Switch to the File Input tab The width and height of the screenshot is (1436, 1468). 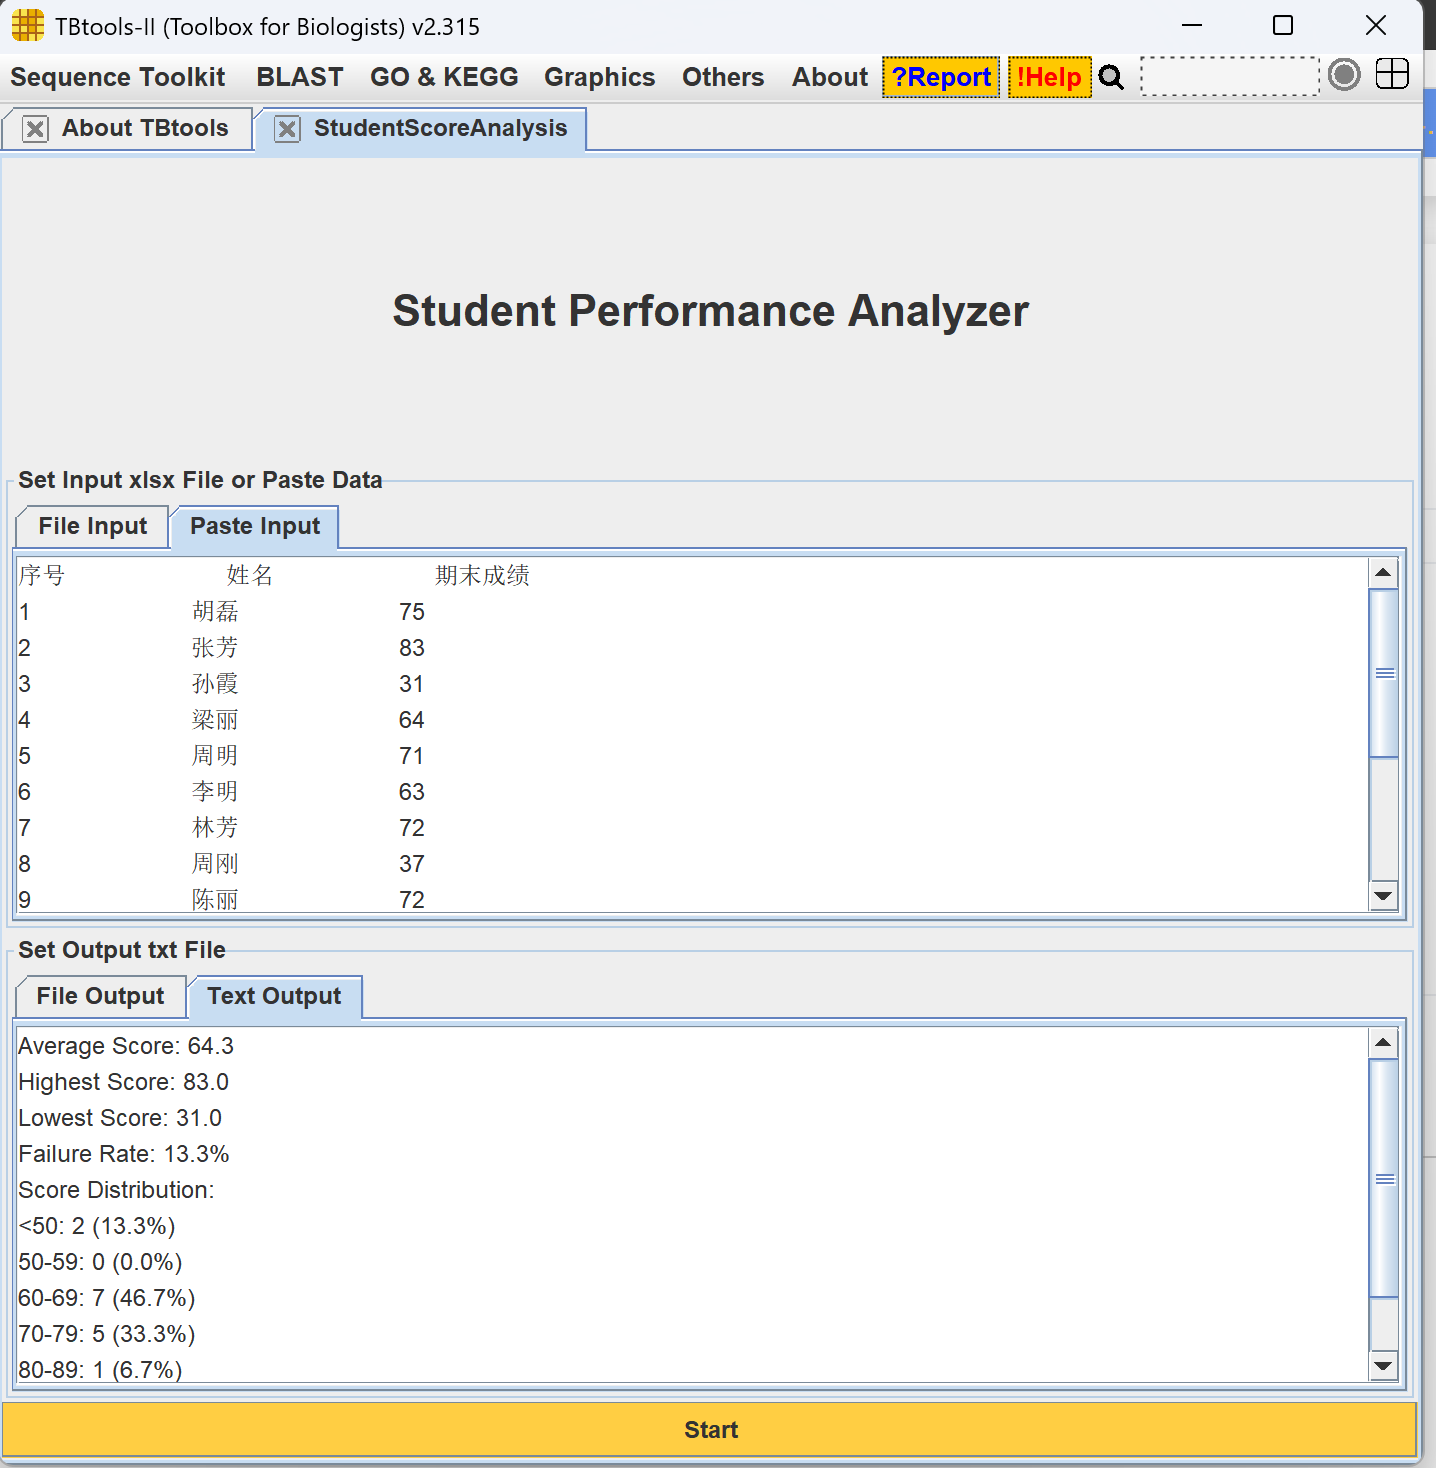93,526
